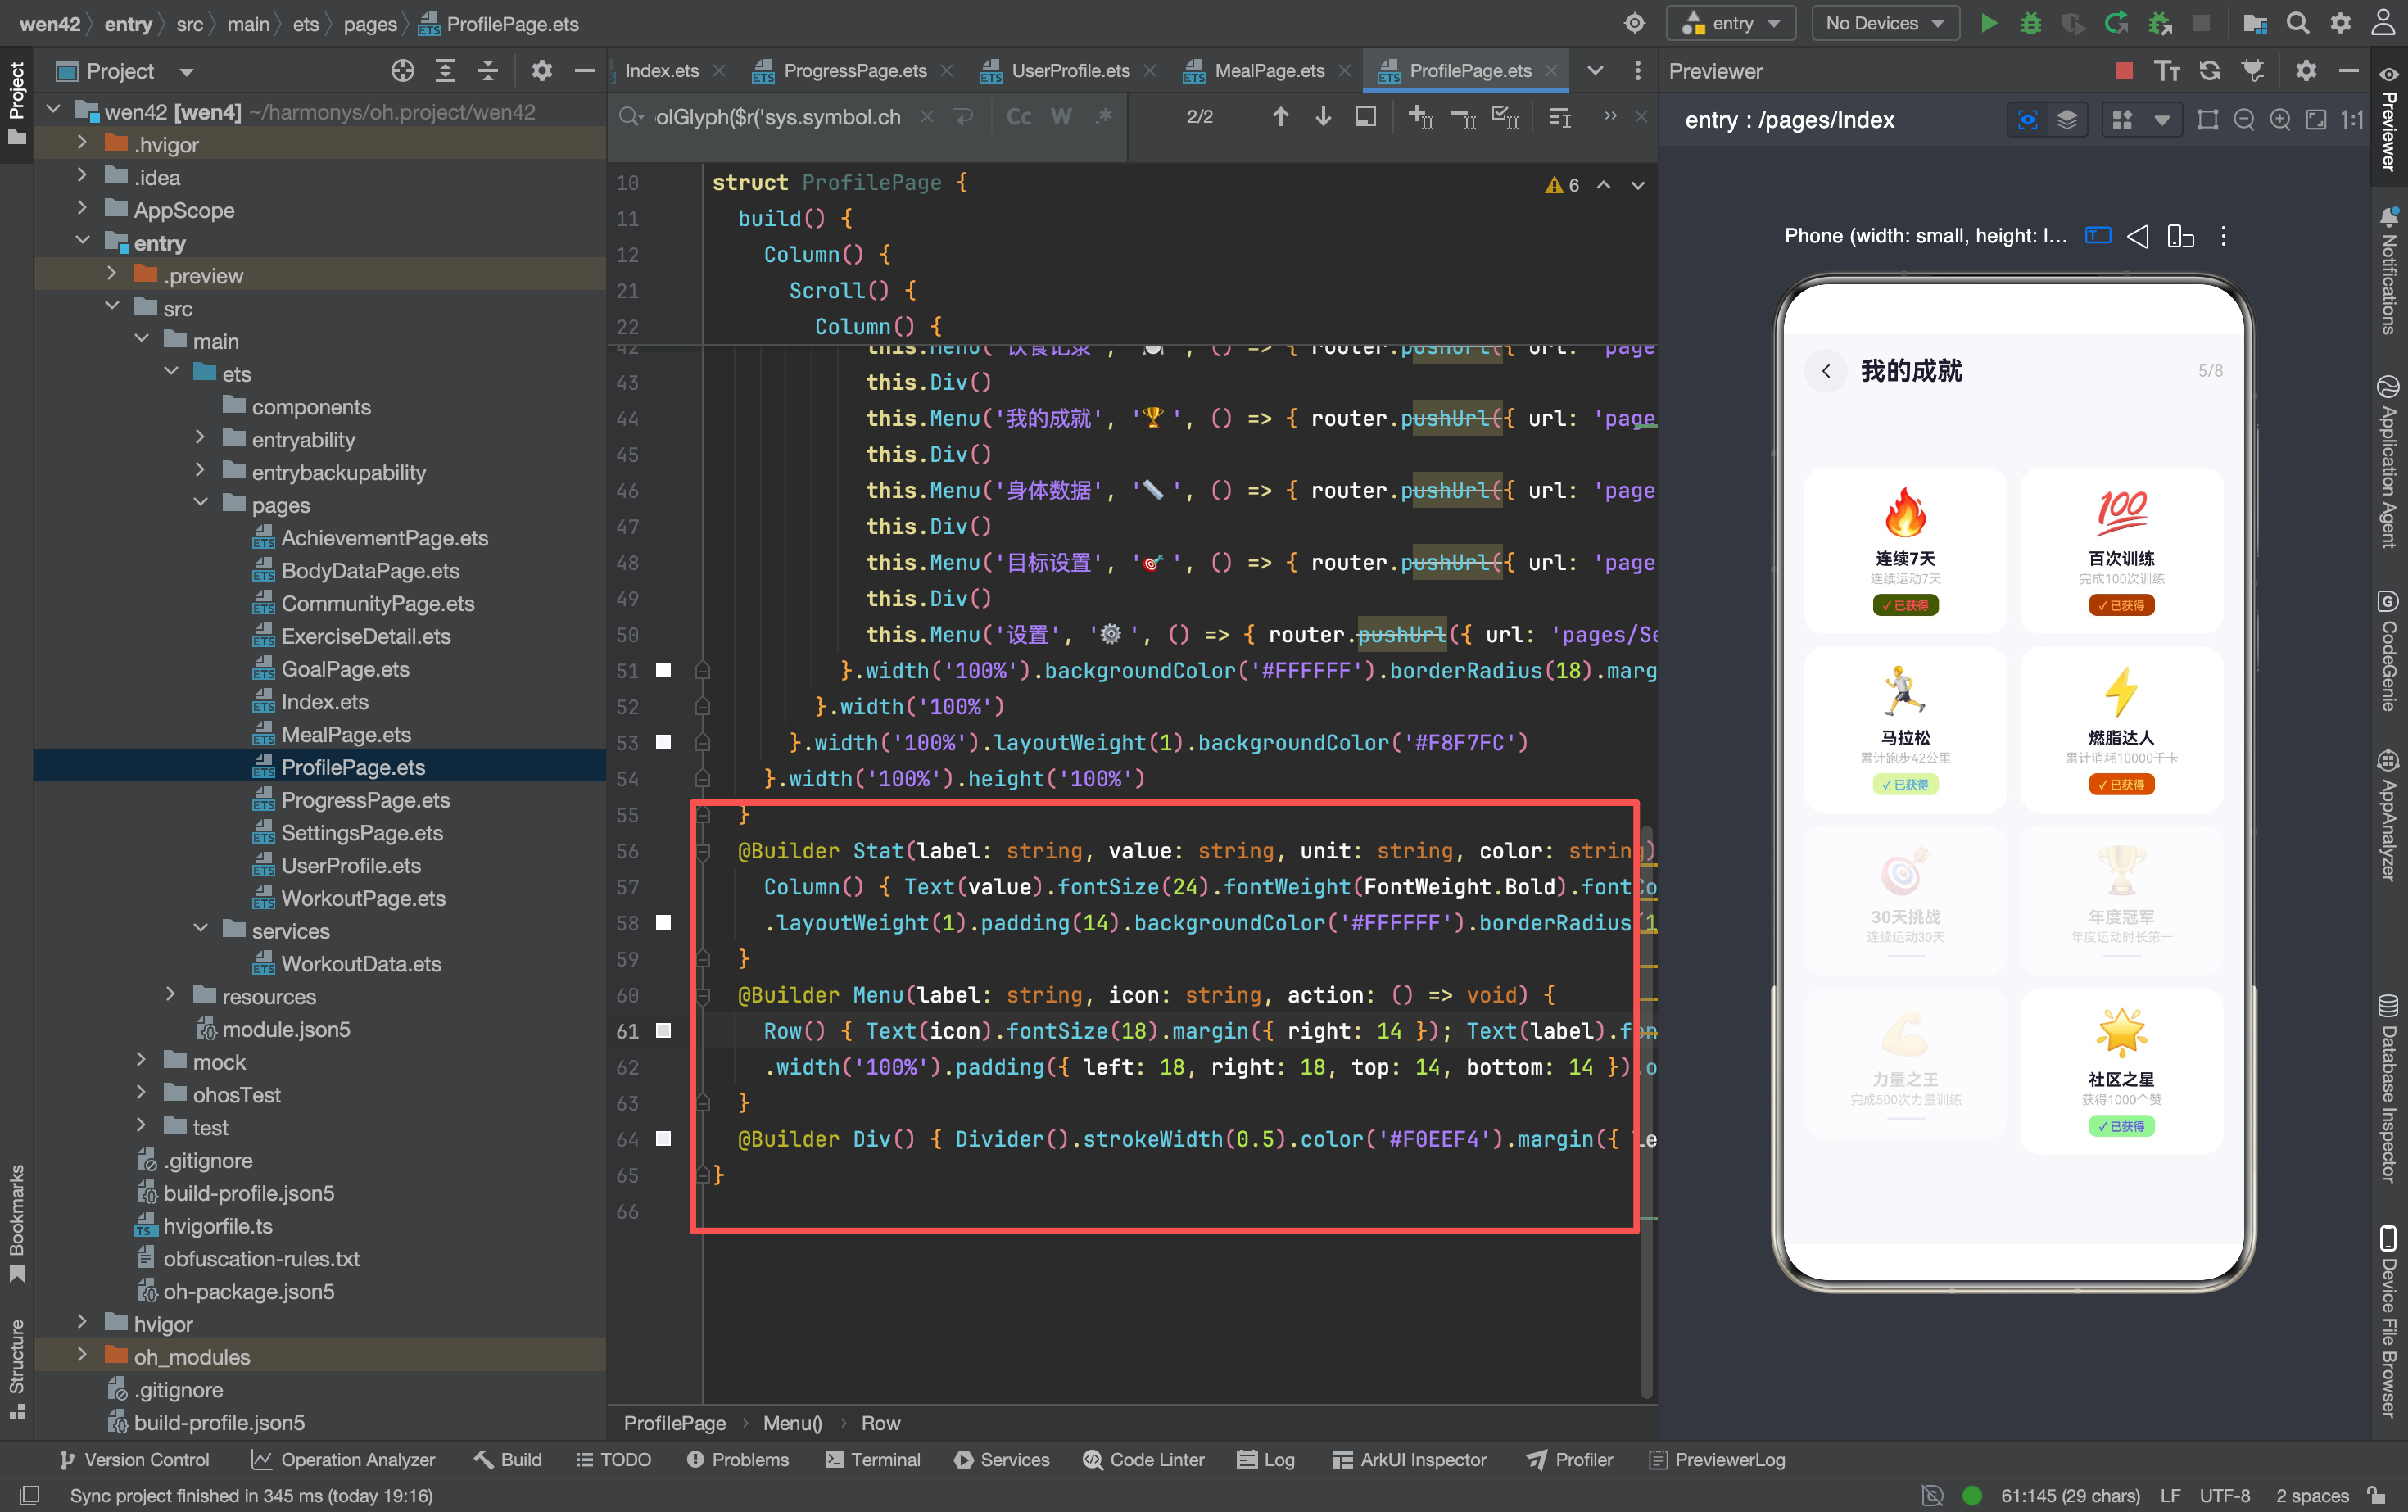Toggle whole words W in search
The height and width of the screenshot is (1512, 2408).
point(1061,117)
